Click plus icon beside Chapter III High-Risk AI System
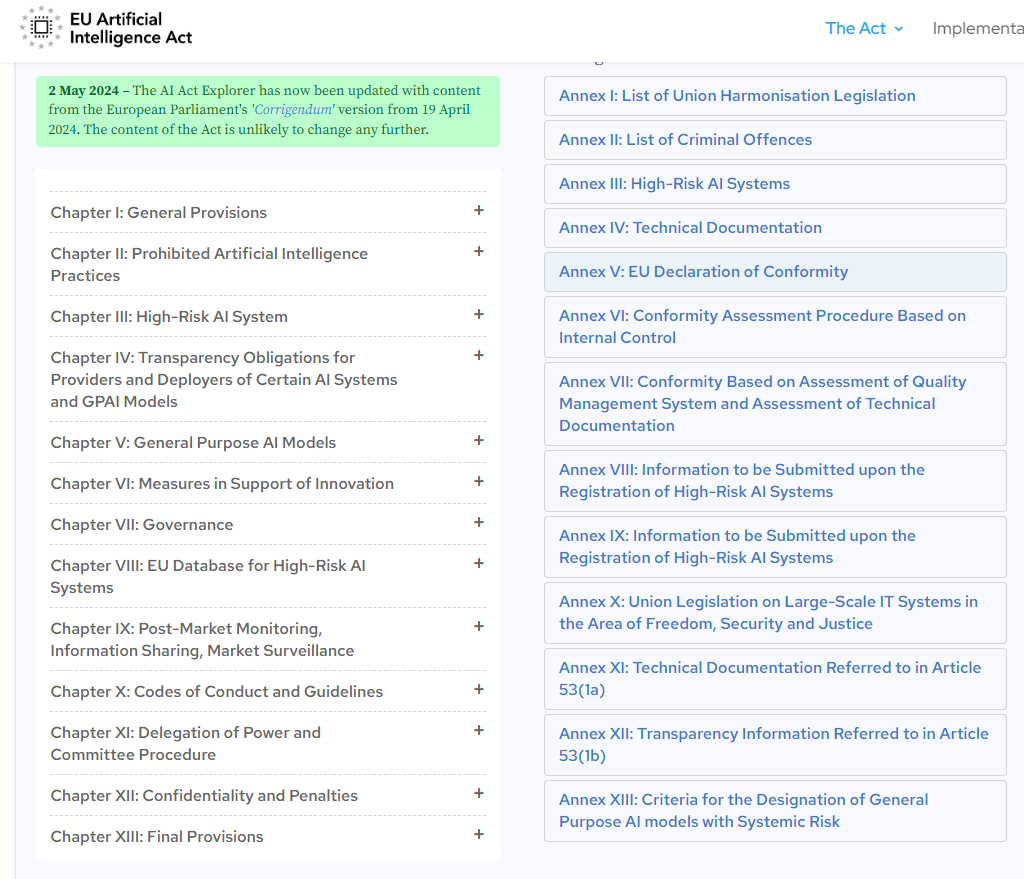The height and width of the screenshot is (879, 1024). tap(479, 314)
